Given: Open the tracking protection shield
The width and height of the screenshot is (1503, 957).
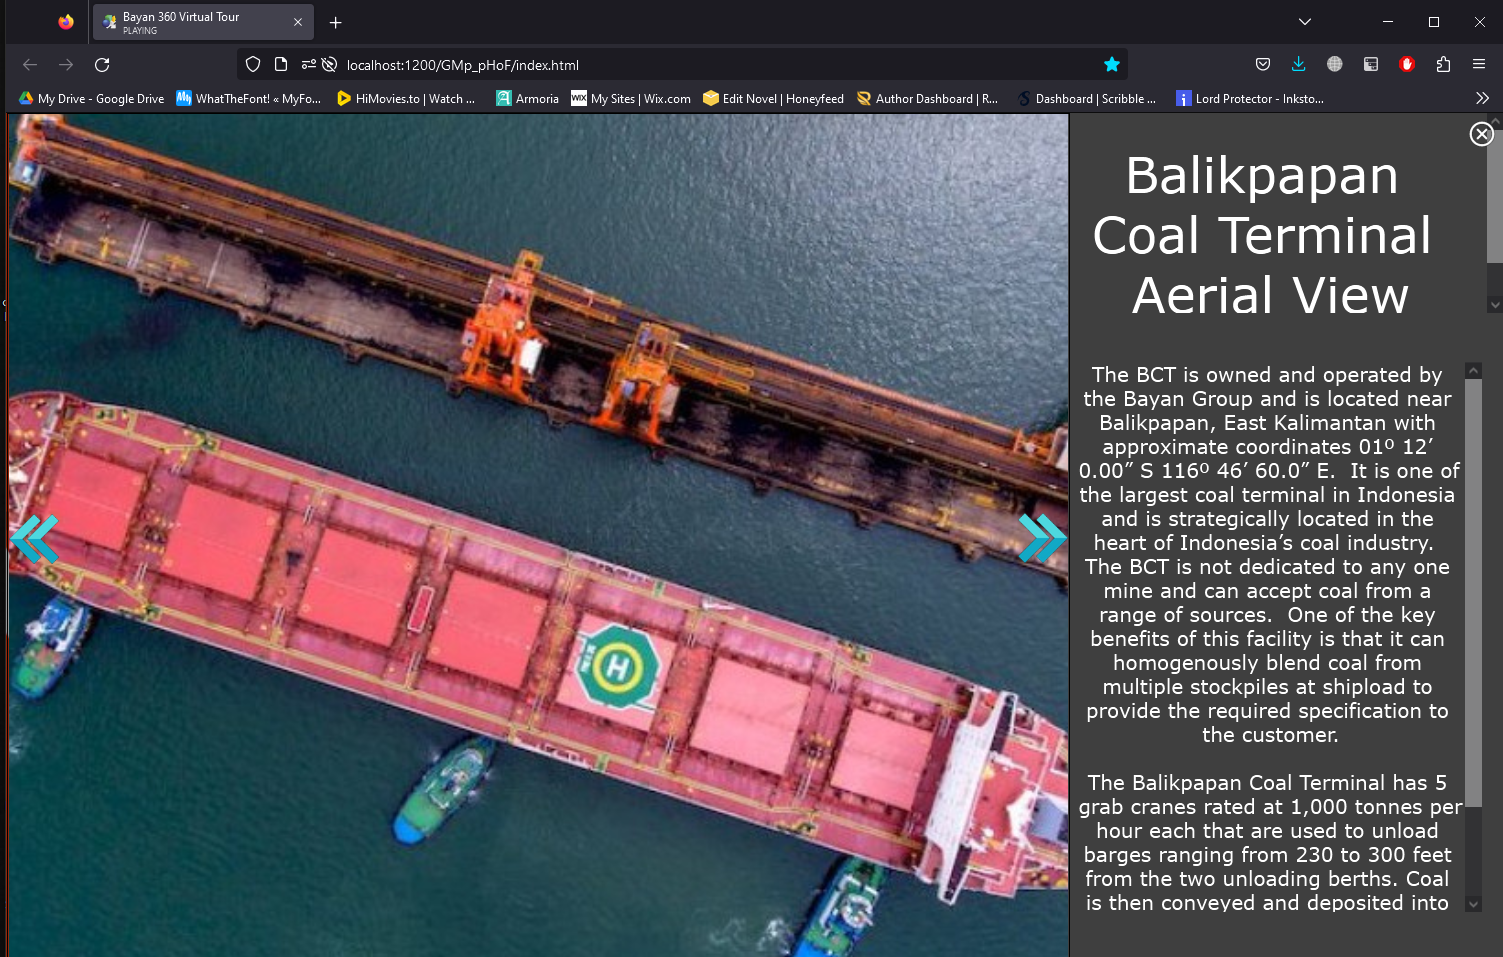Looking at the screenshot, I should 253,65.
